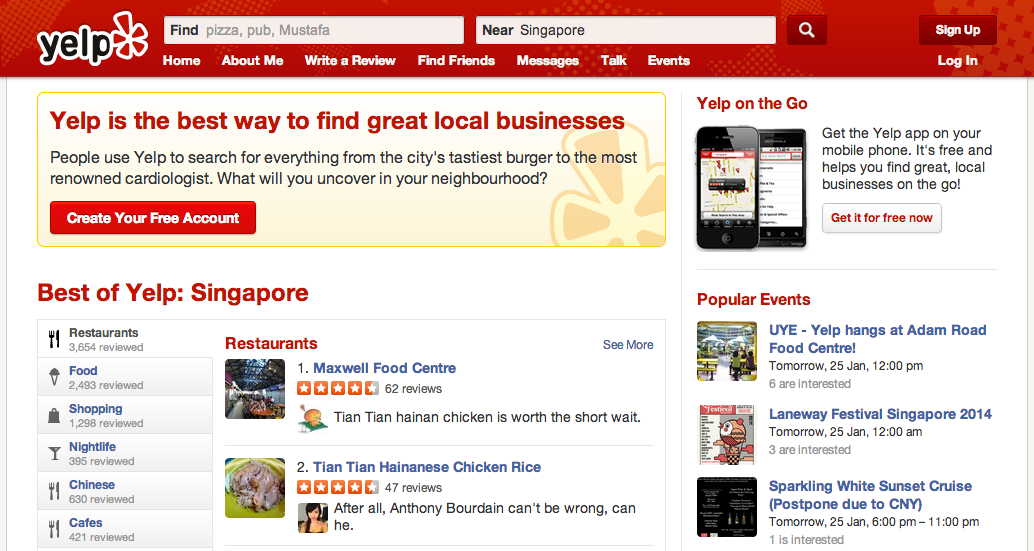Screen dimensions: 1034x551
Task: Open the About Me nav item
Action: pos(253,61)
